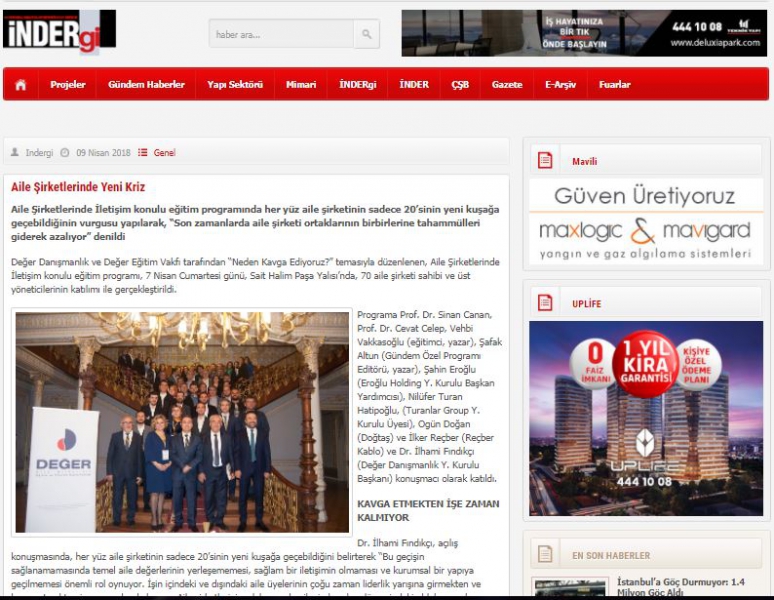Open the news thumbnail beside İstanbul'a Göç Durmuyor
Screen dimensions: 774x600
click(570, 588)
